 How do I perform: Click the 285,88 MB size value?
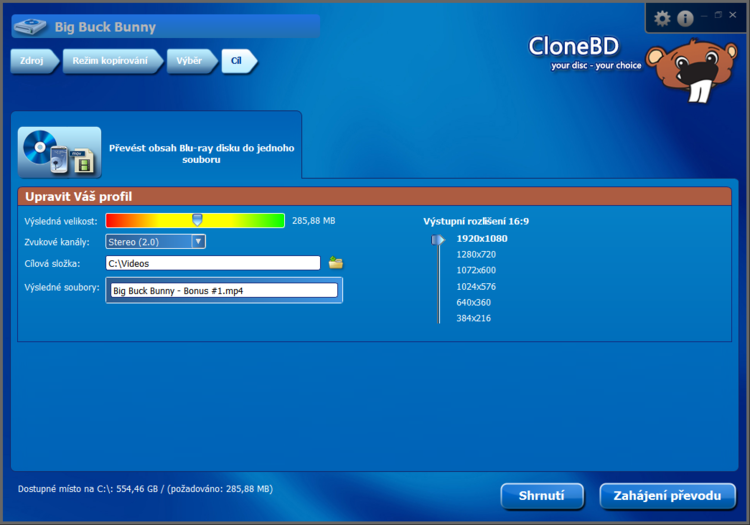coord(314,220)
